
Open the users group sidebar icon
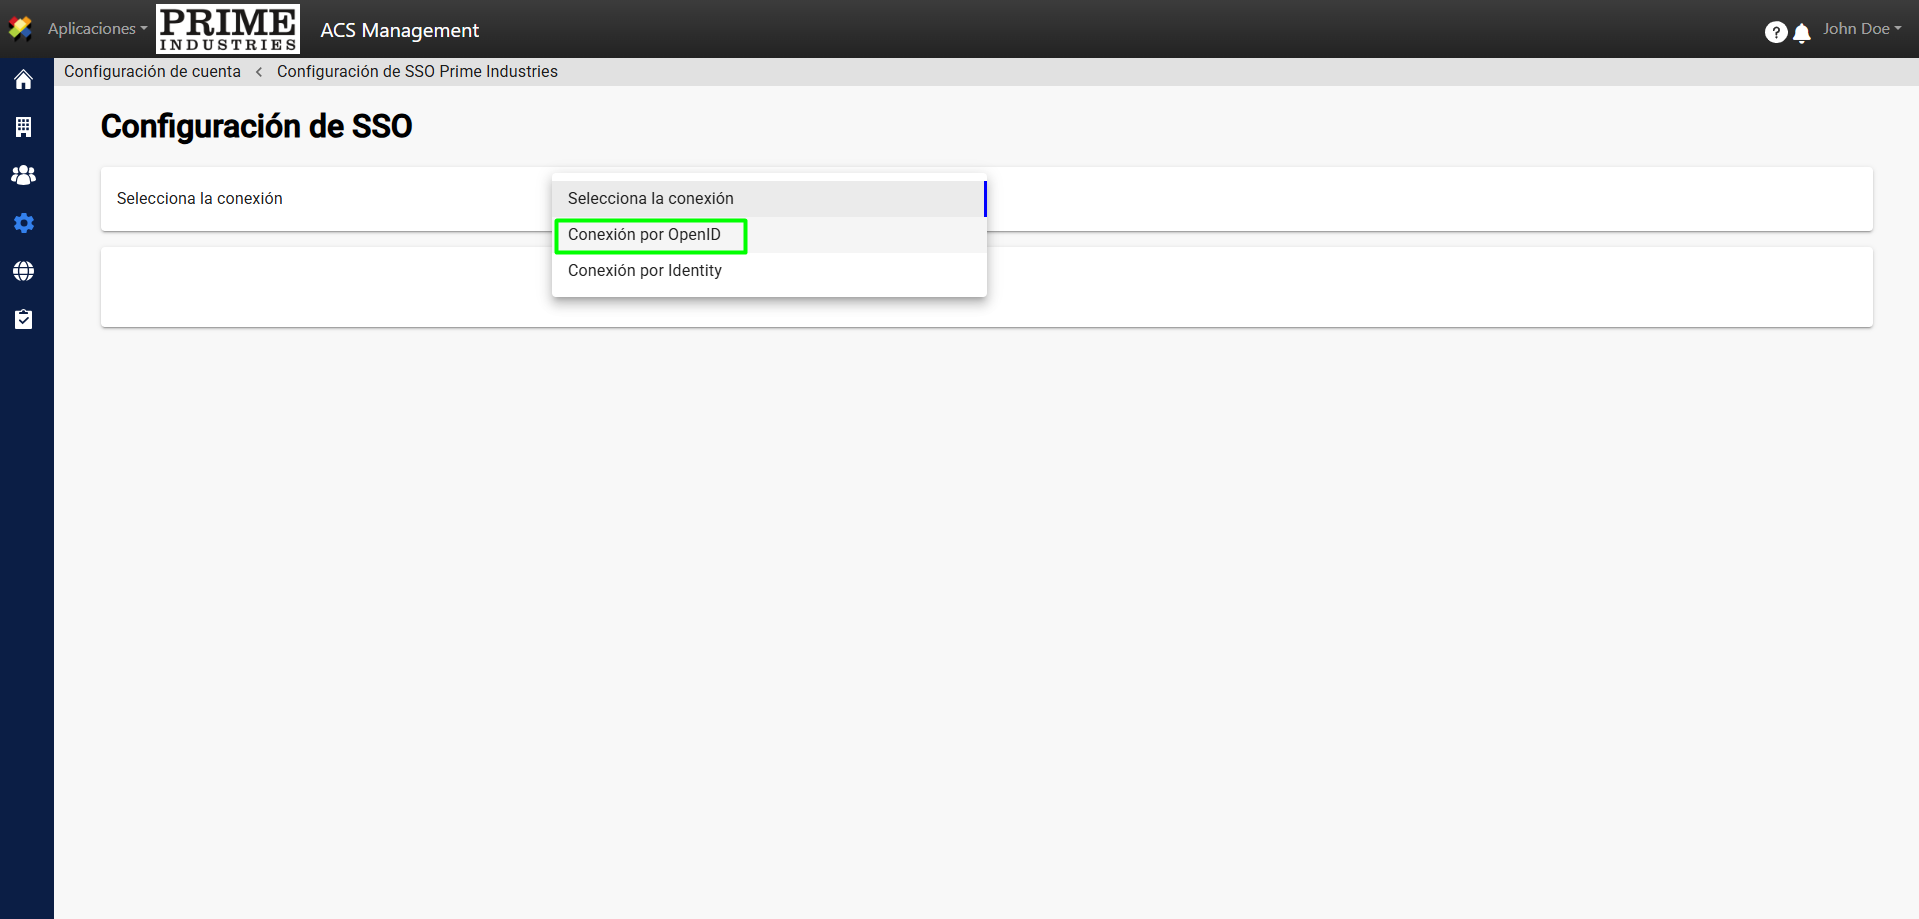24,175
